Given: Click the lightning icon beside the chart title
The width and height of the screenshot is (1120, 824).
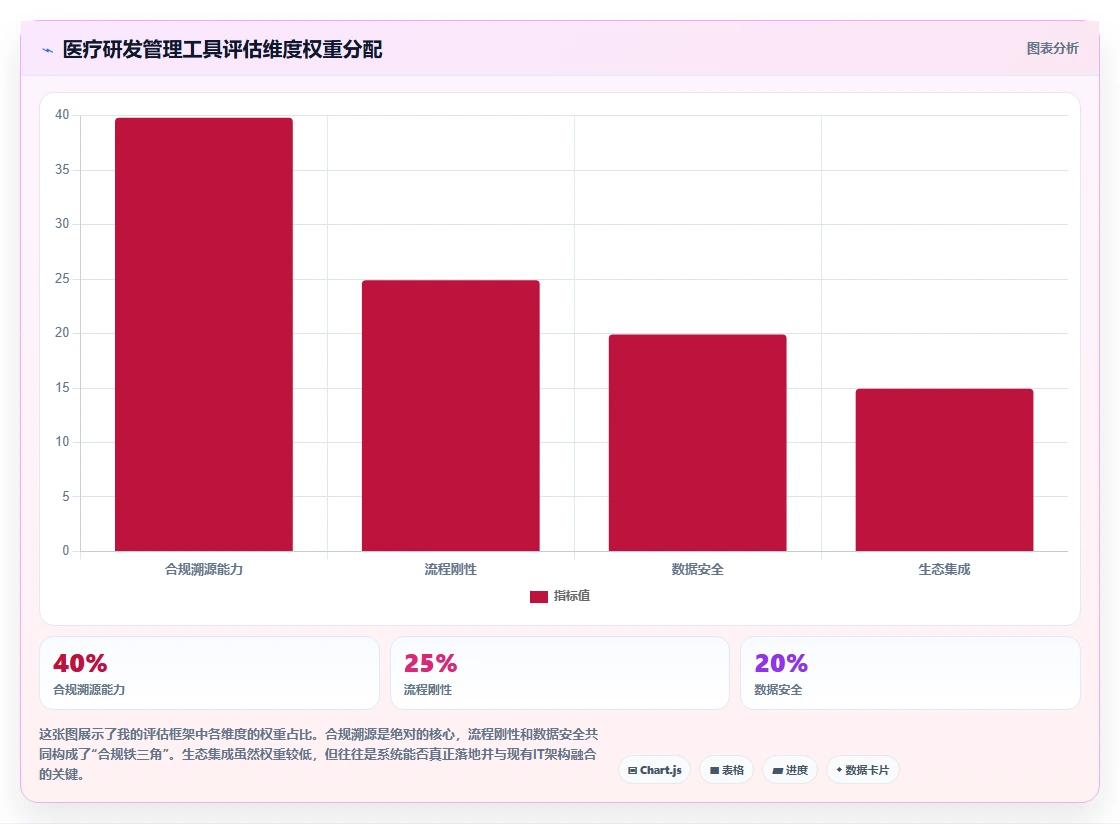Looking at the screenshot, I should point(48,50).
